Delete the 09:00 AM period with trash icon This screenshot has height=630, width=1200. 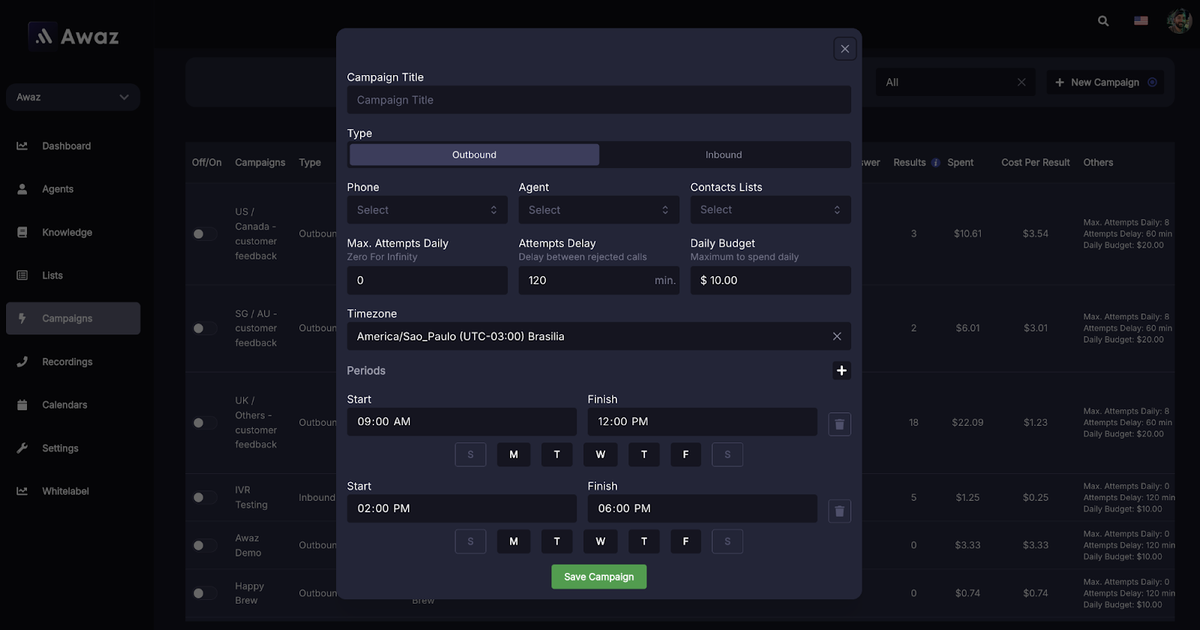click(839, 424)
